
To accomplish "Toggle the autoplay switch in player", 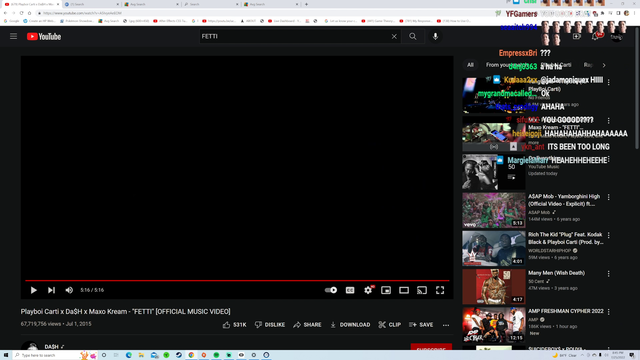I will [x=331, y=290].
